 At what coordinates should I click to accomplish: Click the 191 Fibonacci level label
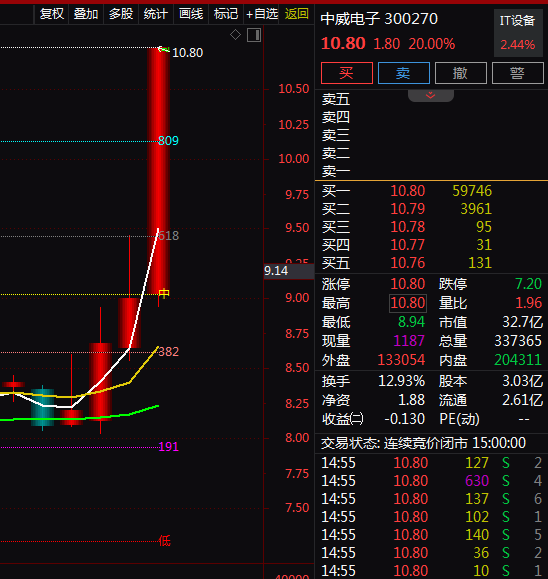(169, 447)
